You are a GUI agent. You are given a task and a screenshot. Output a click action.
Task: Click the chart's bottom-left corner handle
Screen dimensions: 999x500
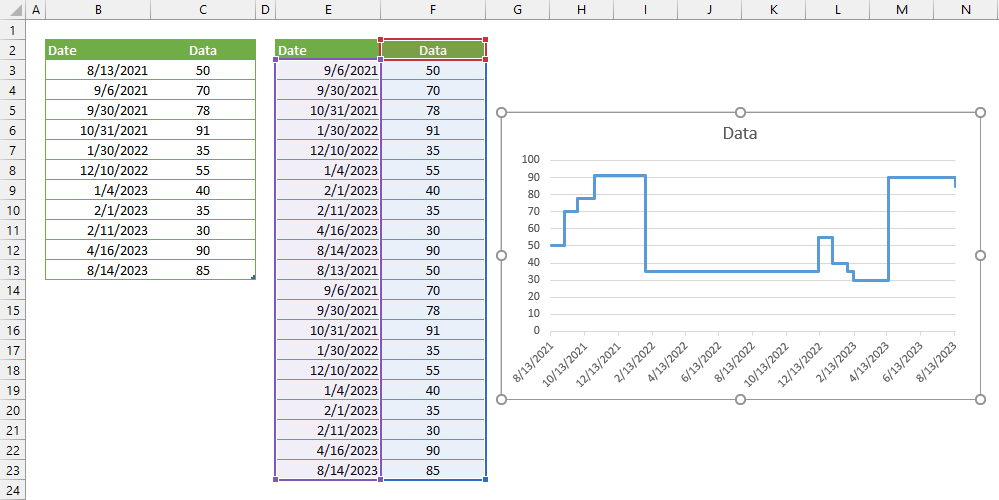[501, 399]
